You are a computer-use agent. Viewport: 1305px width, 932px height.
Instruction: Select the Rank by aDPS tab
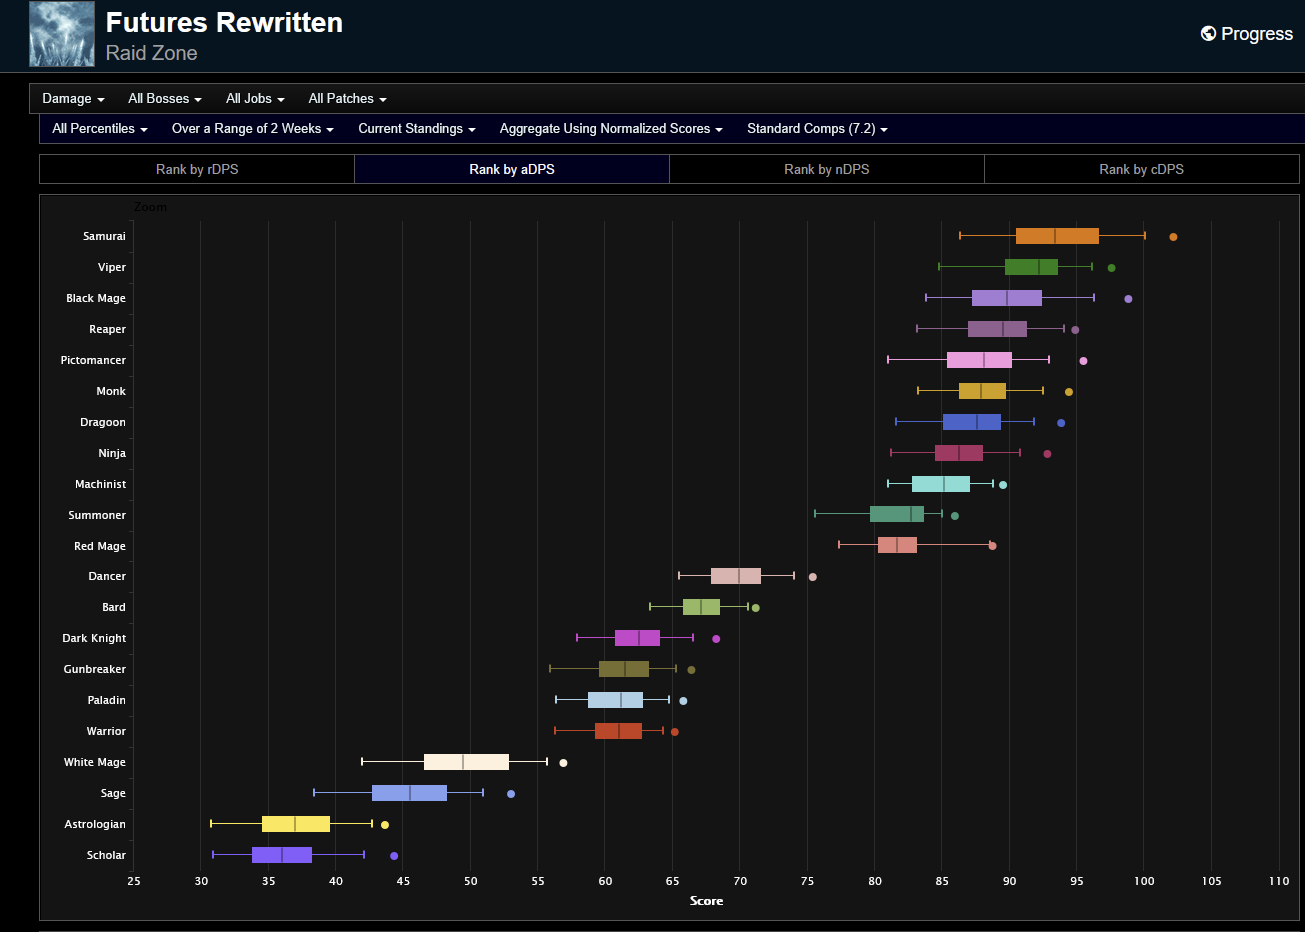pyautogui.click(x=512, y=169)
